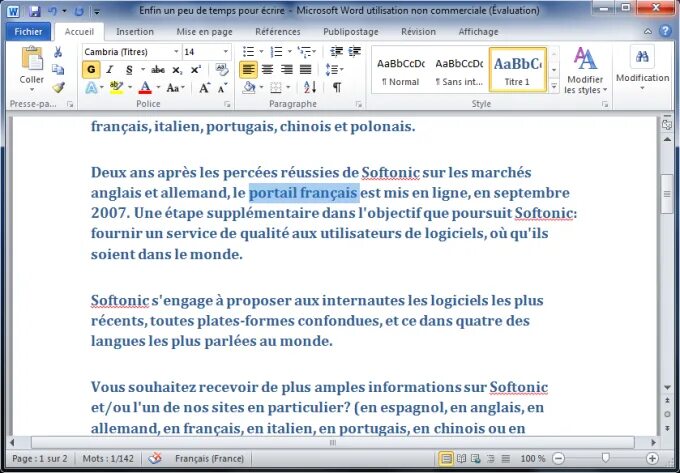Open the change case Aa menu
Screen dimensions: 680x473
tap(175, 88)
